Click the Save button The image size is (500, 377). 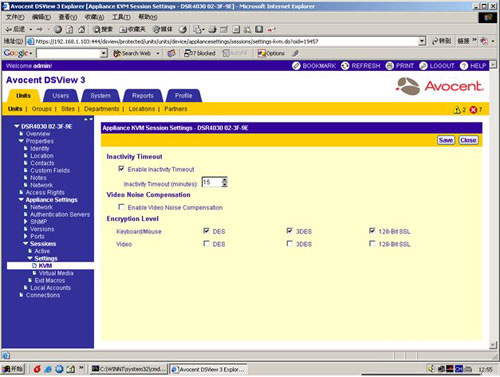pos(446,140)
